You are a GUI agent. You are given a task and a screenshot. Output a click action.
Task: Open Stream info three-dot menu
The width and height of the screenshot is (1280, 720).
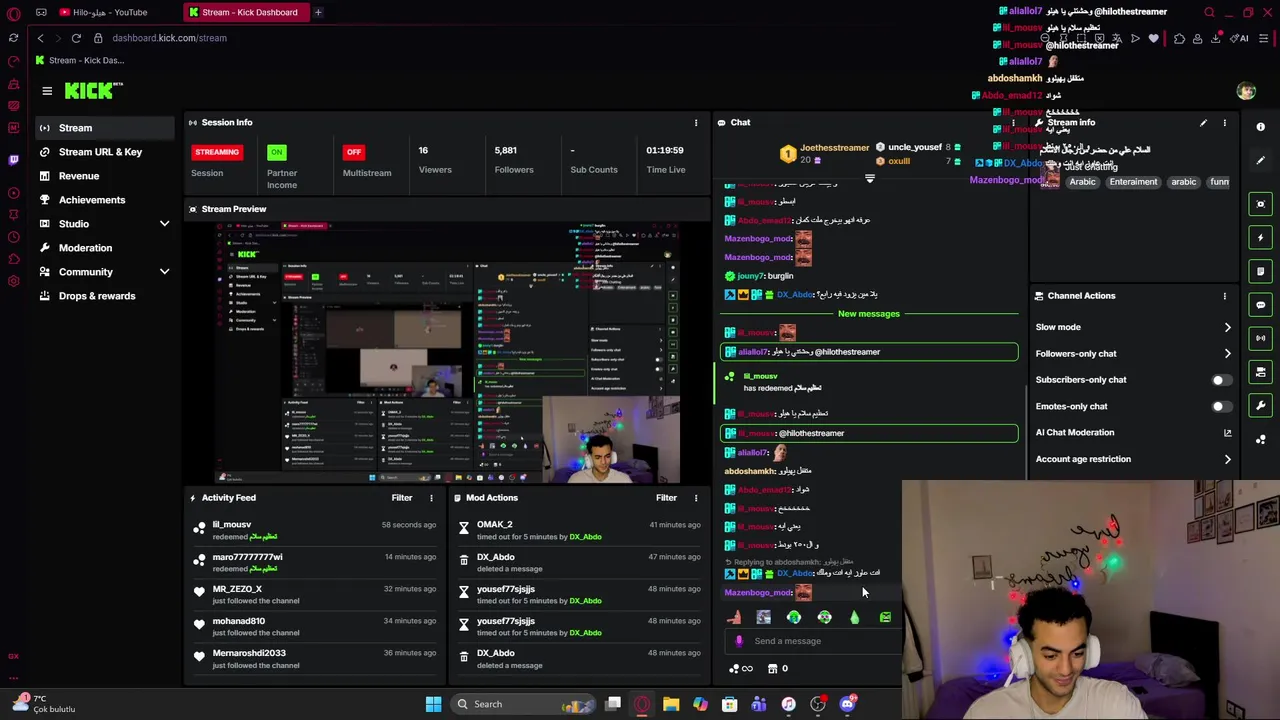coord(1225,123)
